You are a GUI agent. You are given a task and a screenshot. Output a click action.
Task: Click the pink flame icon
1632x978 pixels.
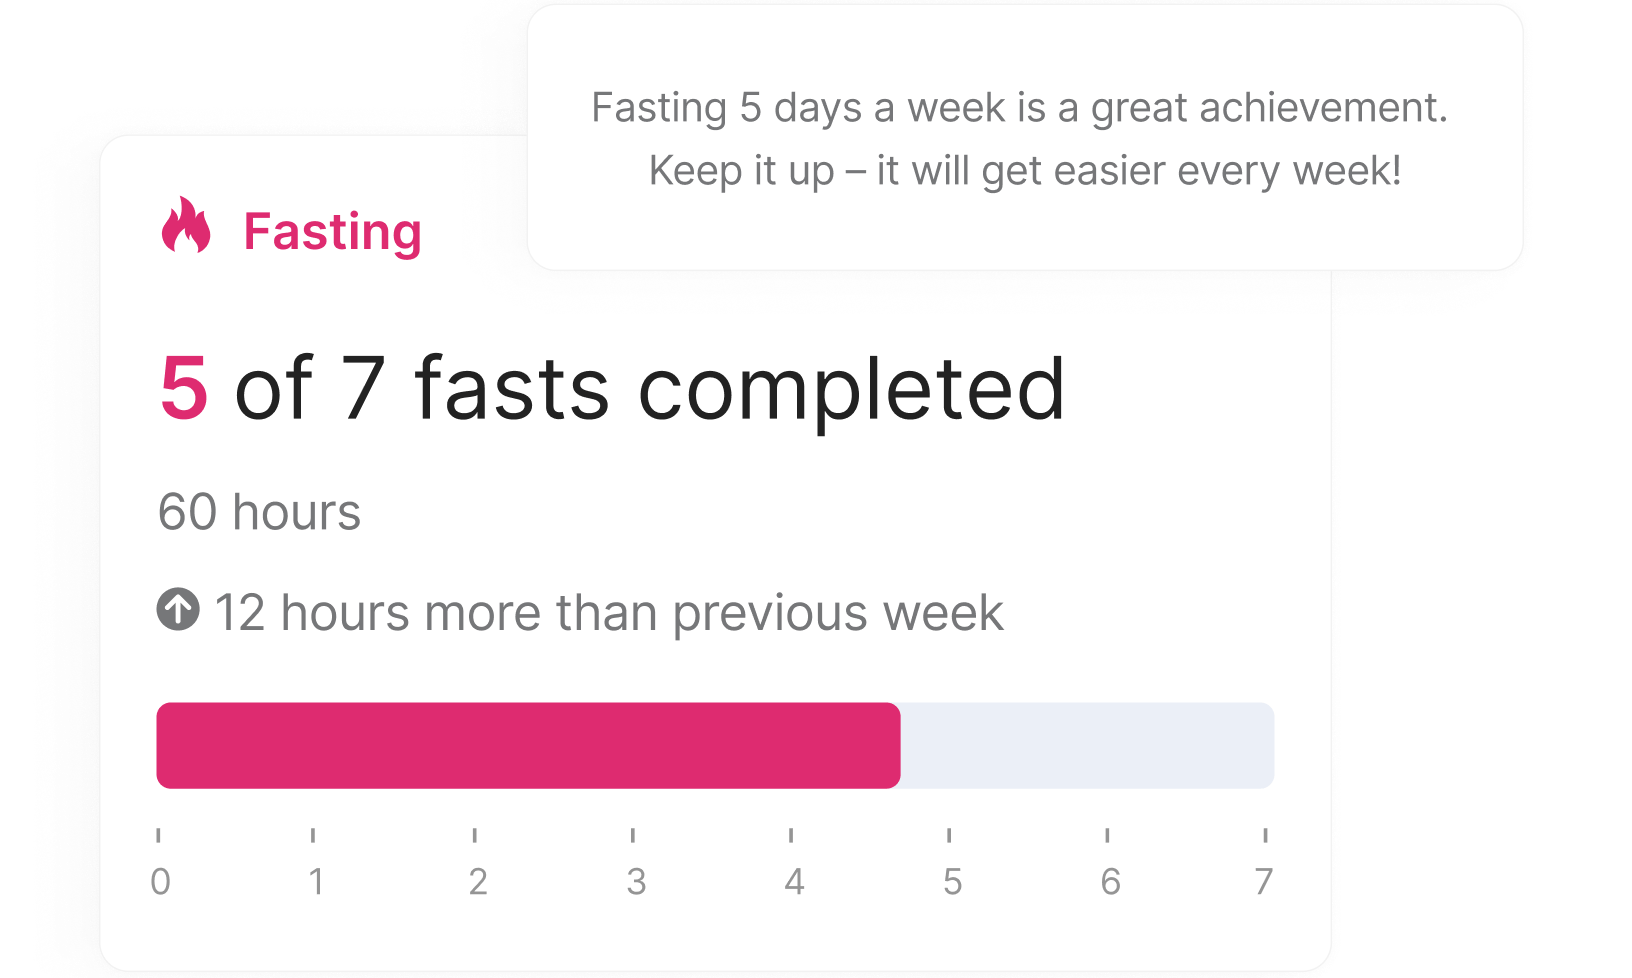[x=186, y=226]
